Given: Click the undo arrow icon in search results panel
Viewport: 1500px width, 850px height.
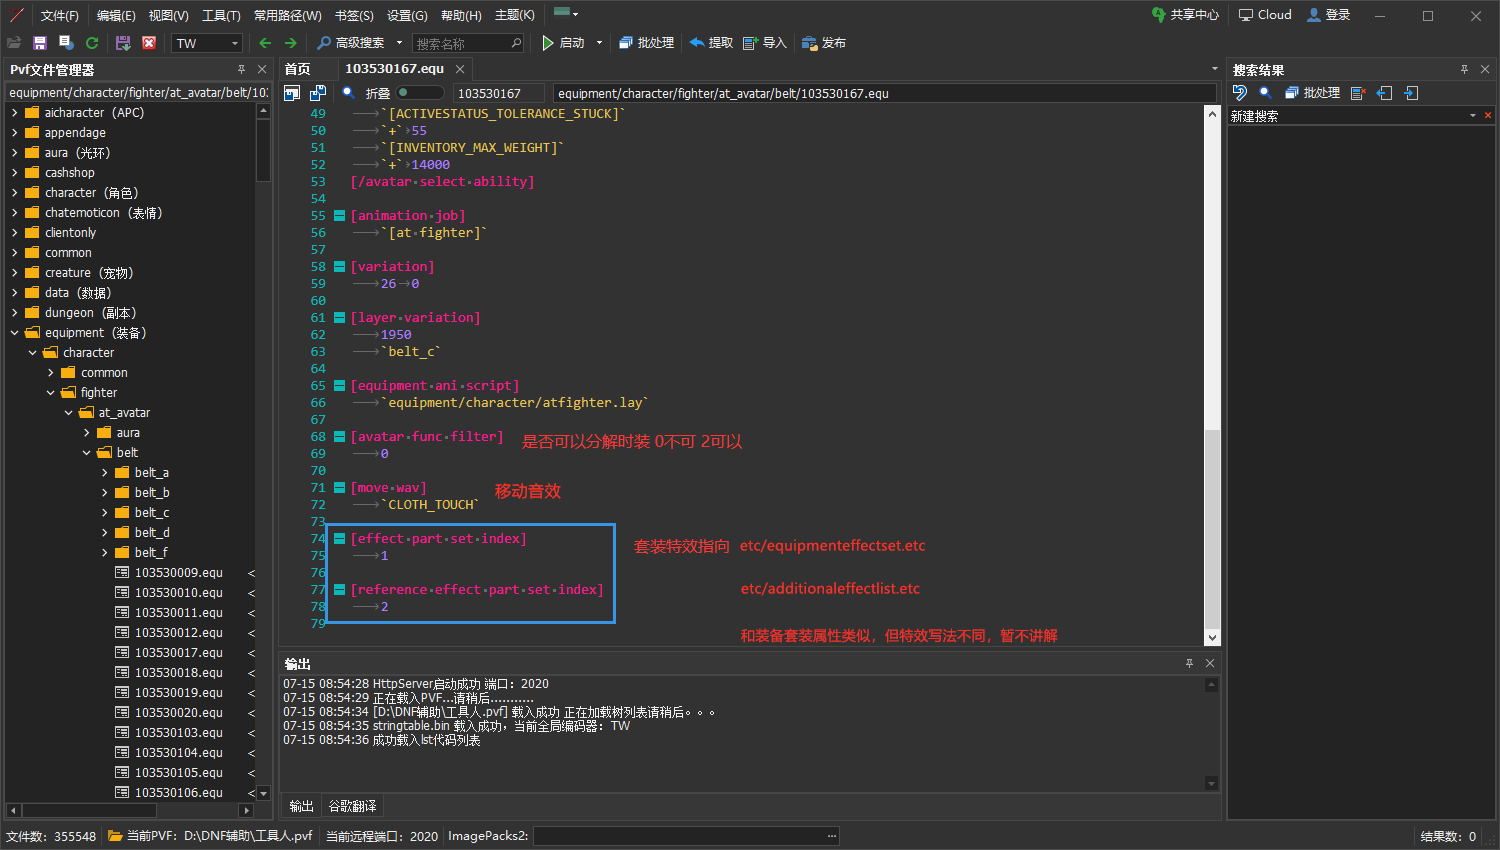Looking at the screenshot, I should point(1240,93).
